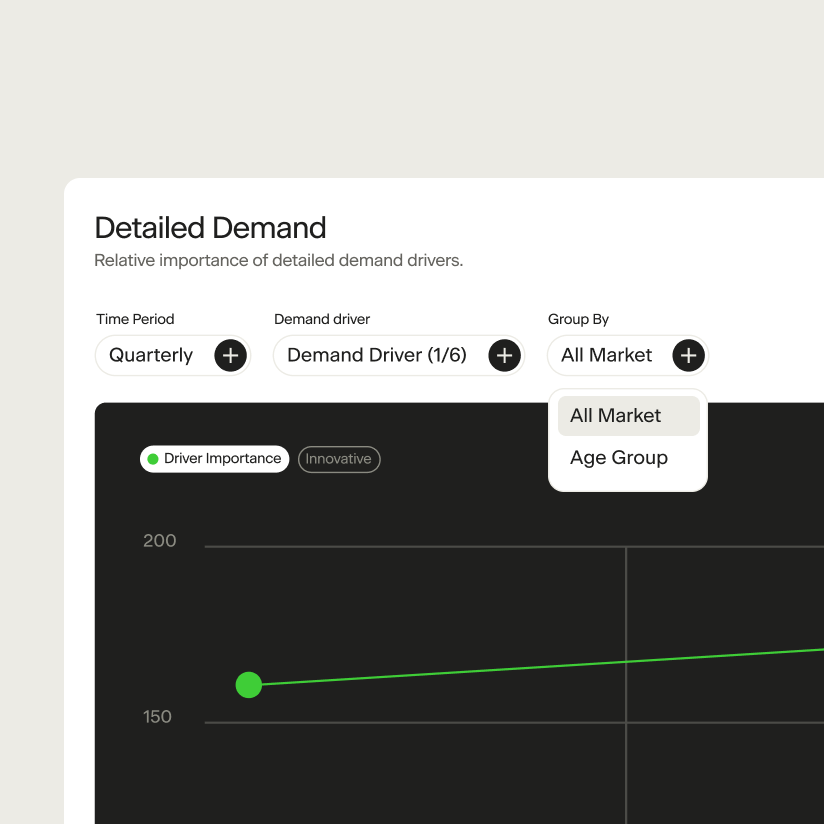Click the plus icon on the Quarterly selector
This screenshot has height=824, width=824.
point(231,355)
